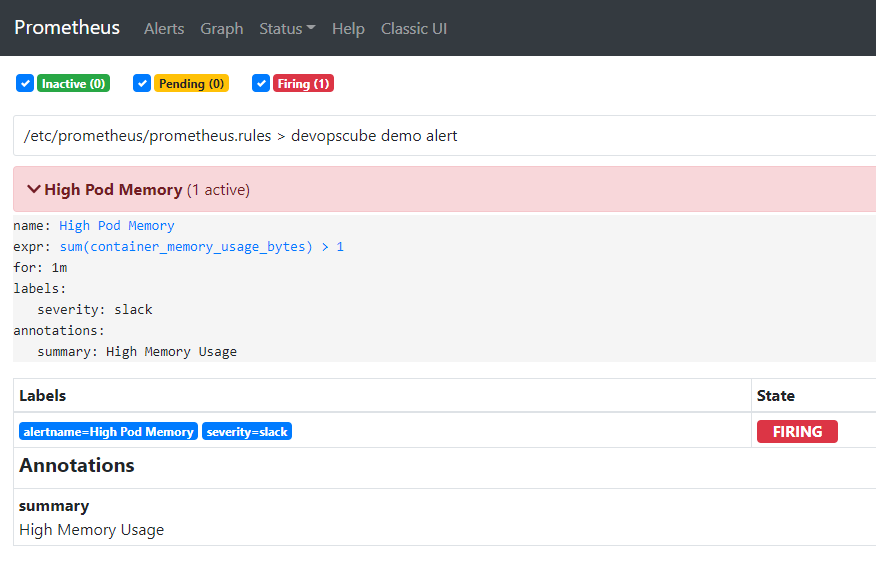The width and height of the screenshot is (876, 586).
Task: Select the High Memory Usage annotation value
Action: coord(92,530)
